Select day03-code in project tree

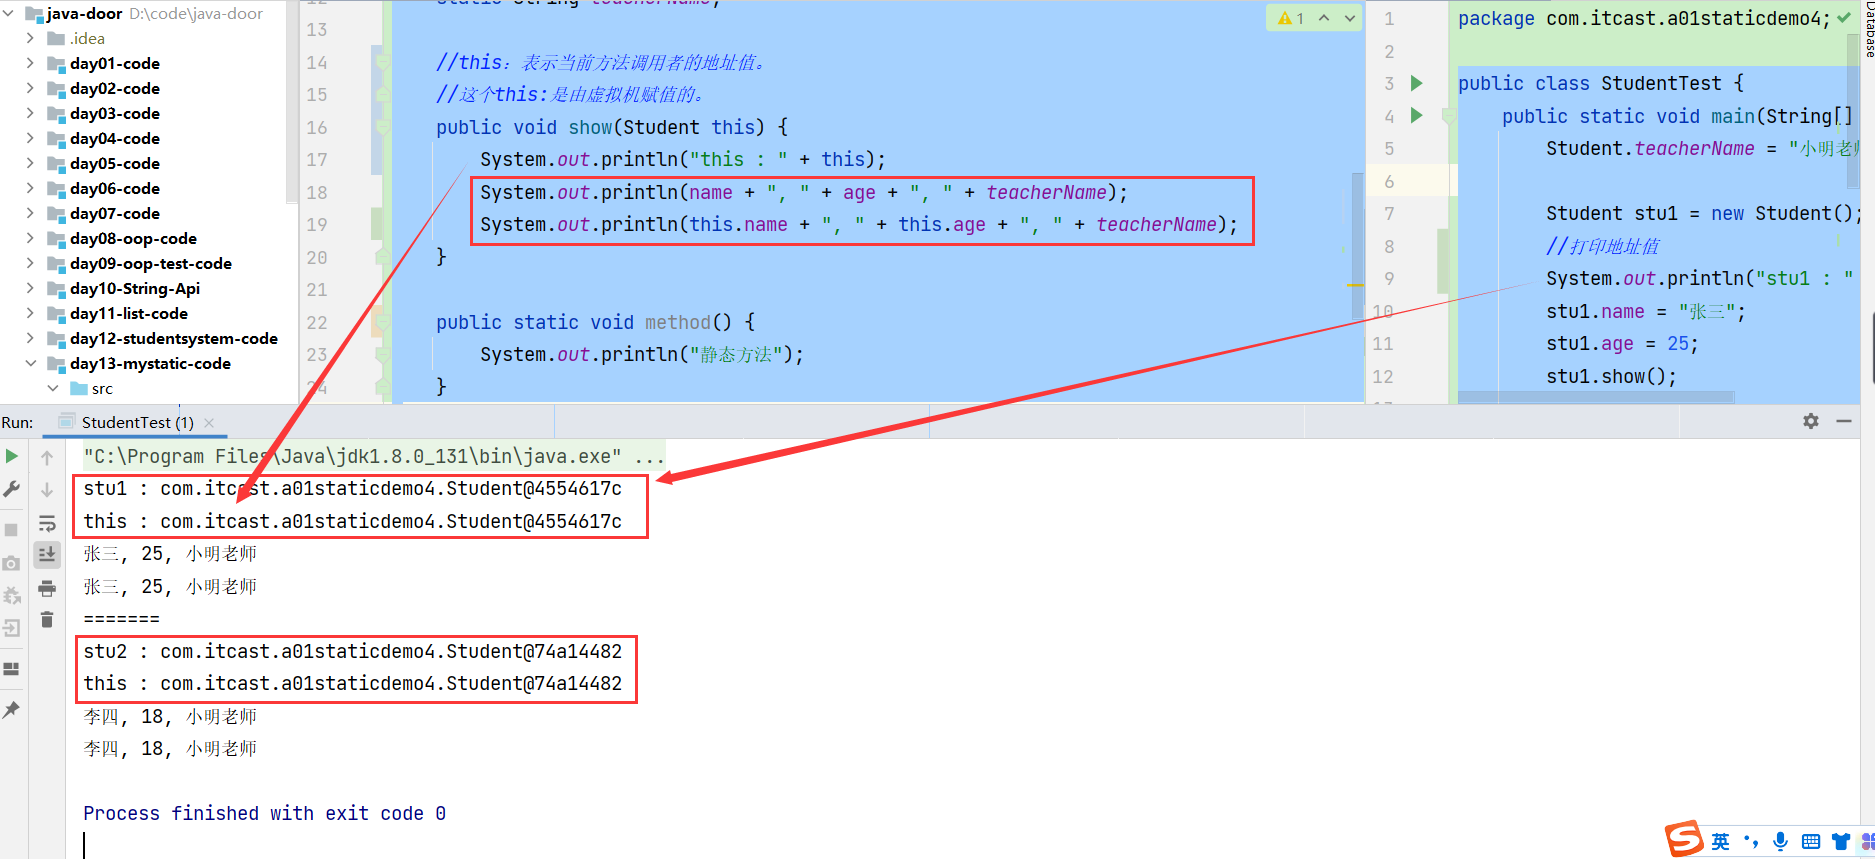tap(114, 113)
